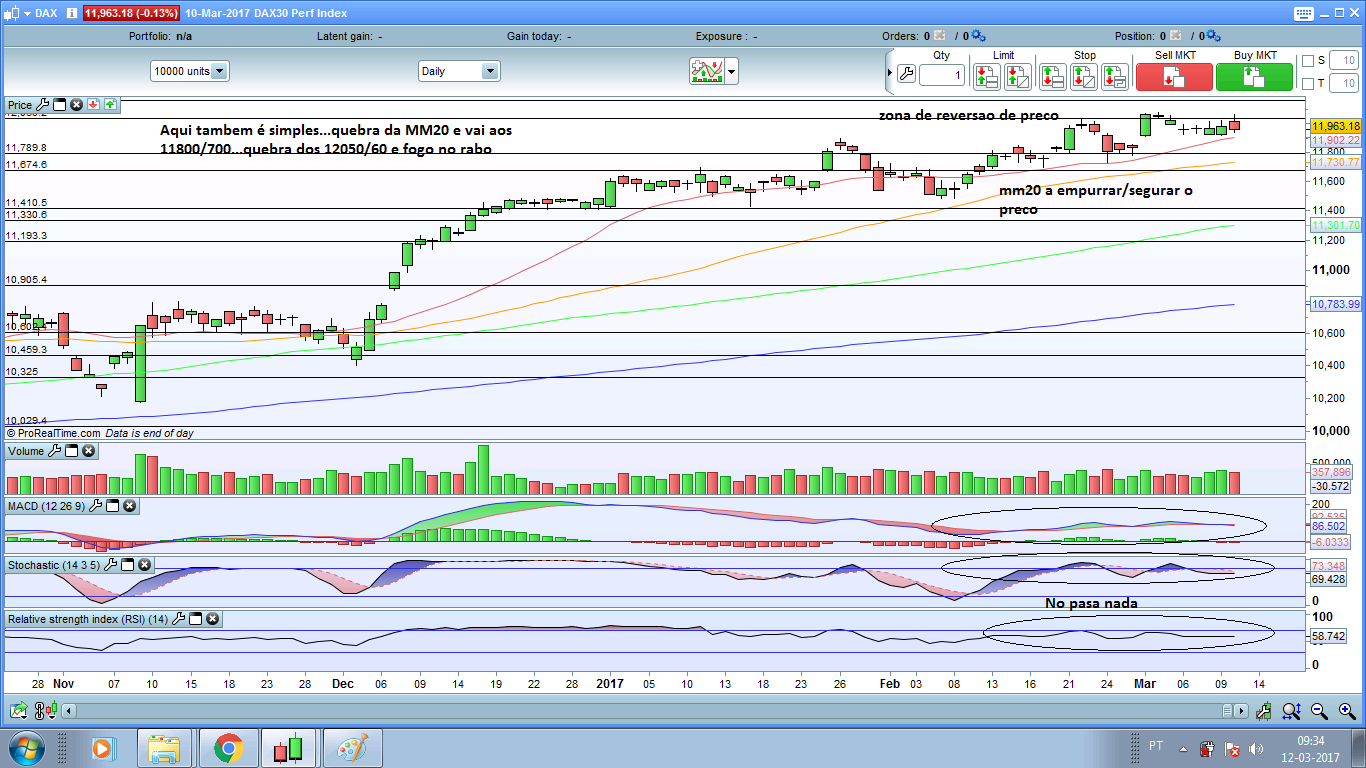Show hidden system tray icons arrow

(1183, 749)
